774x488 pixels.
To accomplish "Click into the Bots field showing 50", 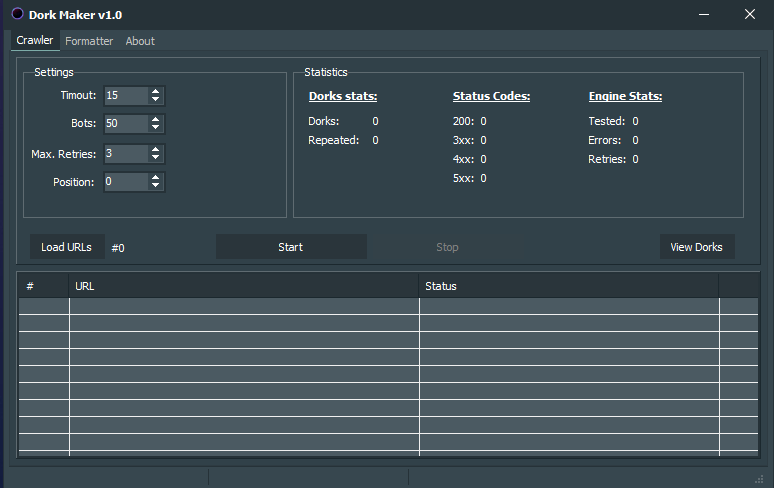I will pyautogui.click(x=126, y=123).
